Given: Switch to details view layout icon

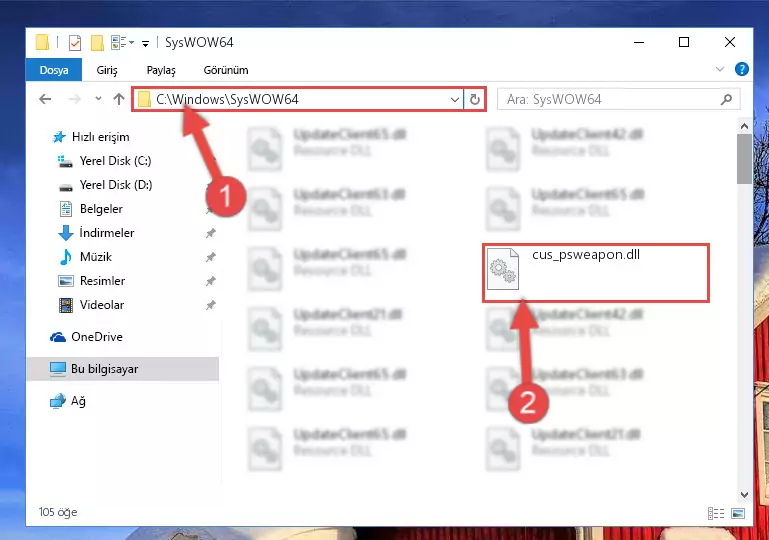Looking at the screenshot, I should pyautogui.click(x=716, y=513).
